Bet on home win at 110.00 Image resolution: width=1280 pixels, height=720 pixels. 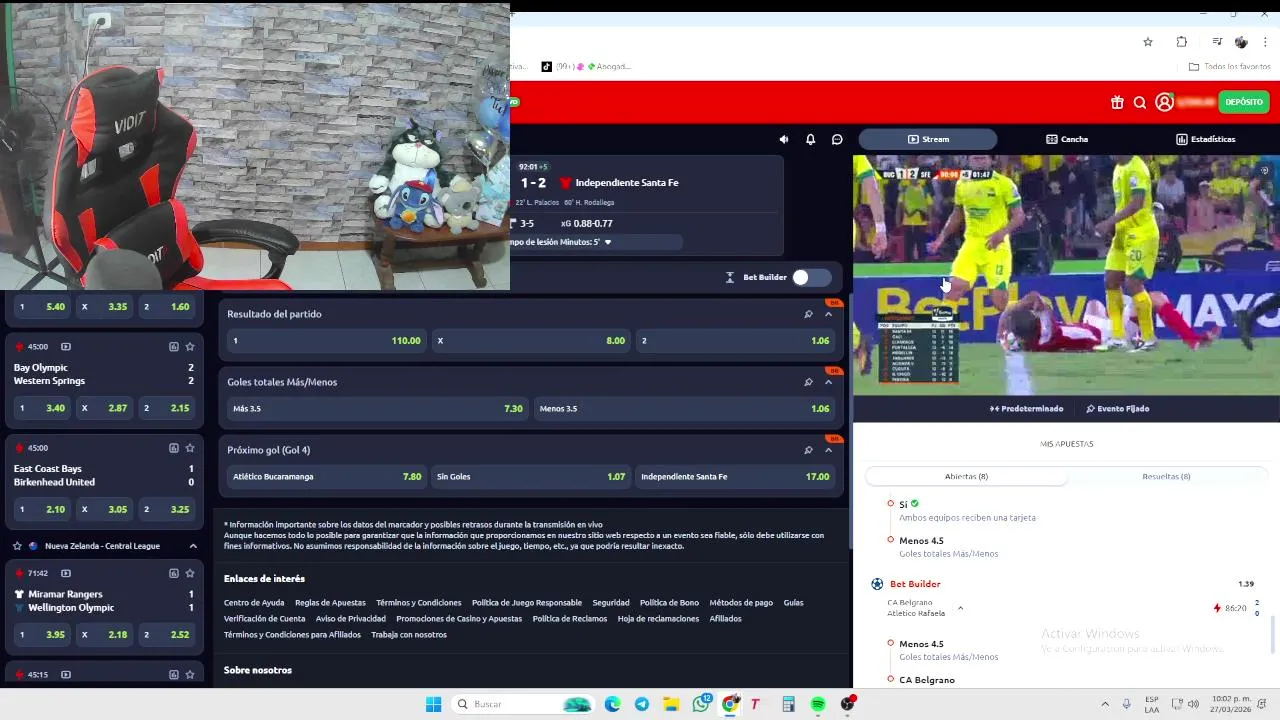(326, 341)
